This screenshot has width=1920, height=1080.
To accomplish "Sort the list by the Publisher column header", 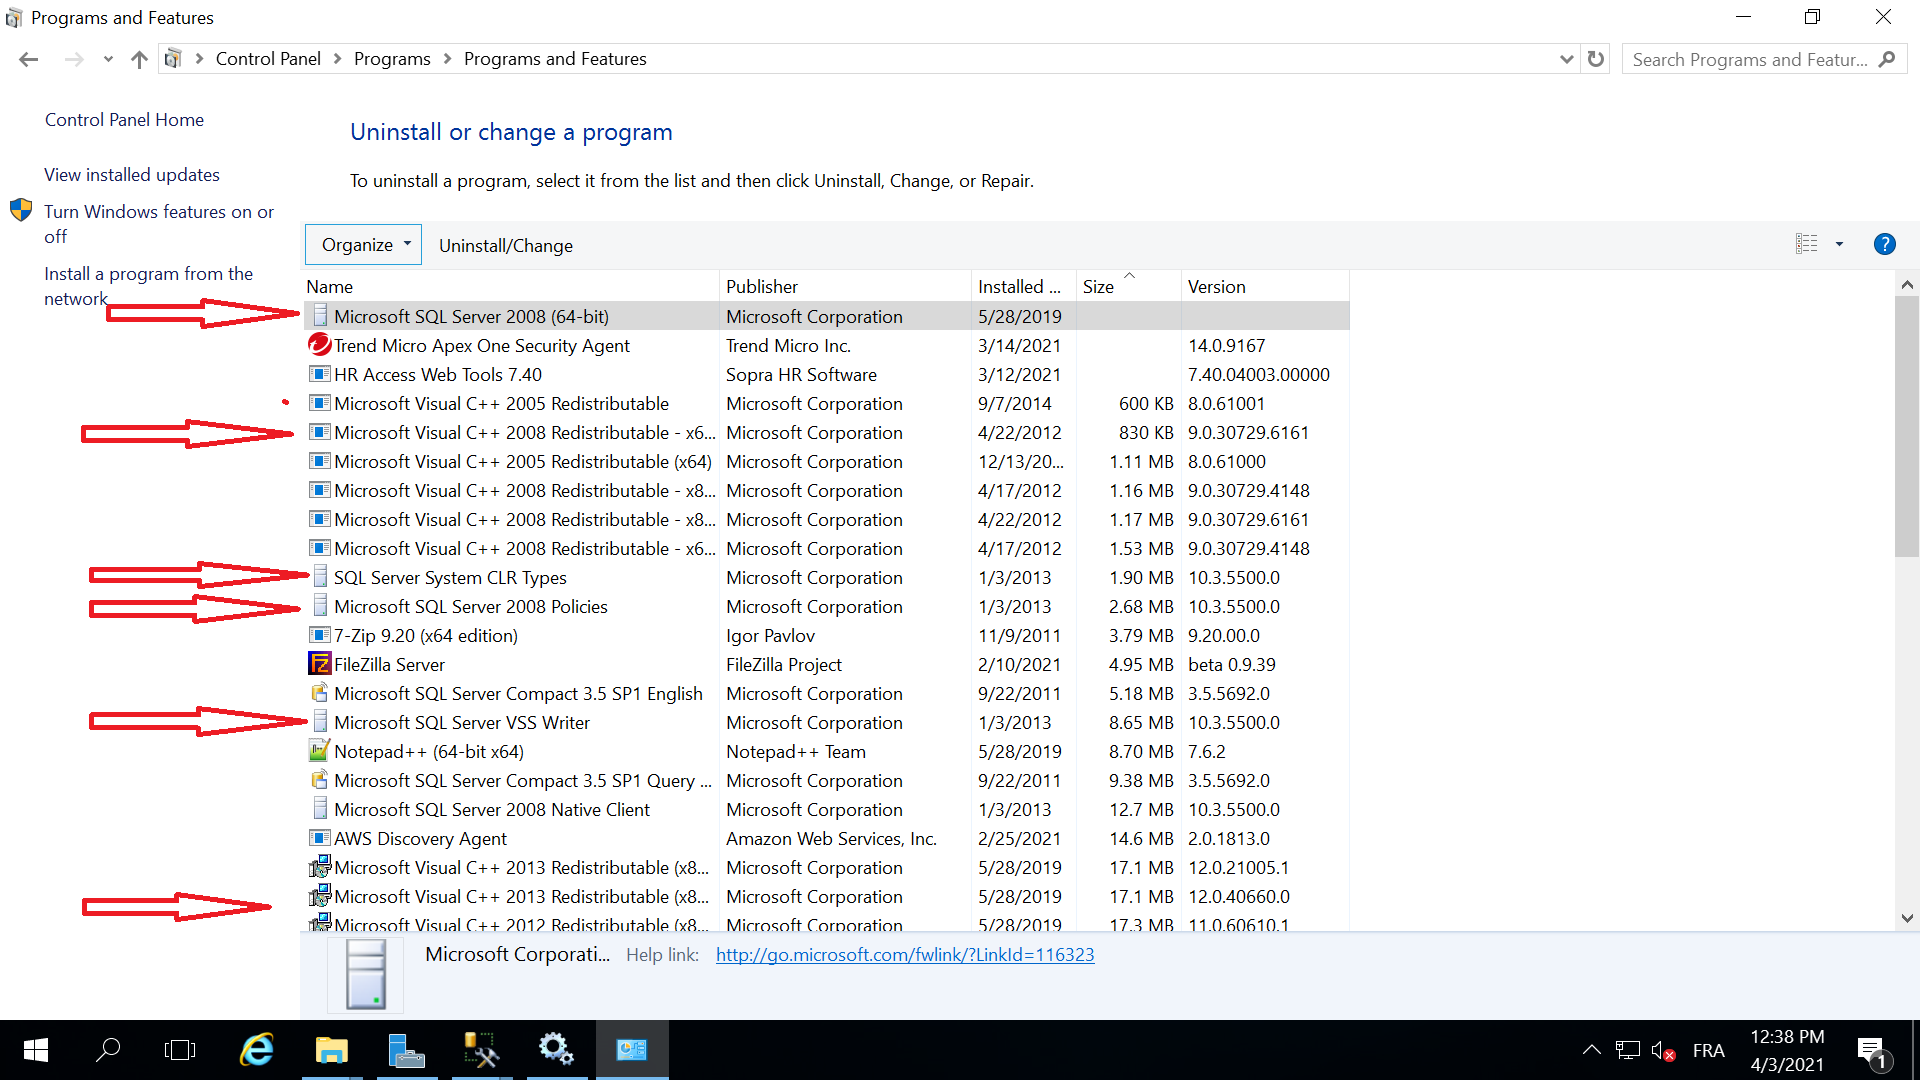I will click(x=762, y=287).
